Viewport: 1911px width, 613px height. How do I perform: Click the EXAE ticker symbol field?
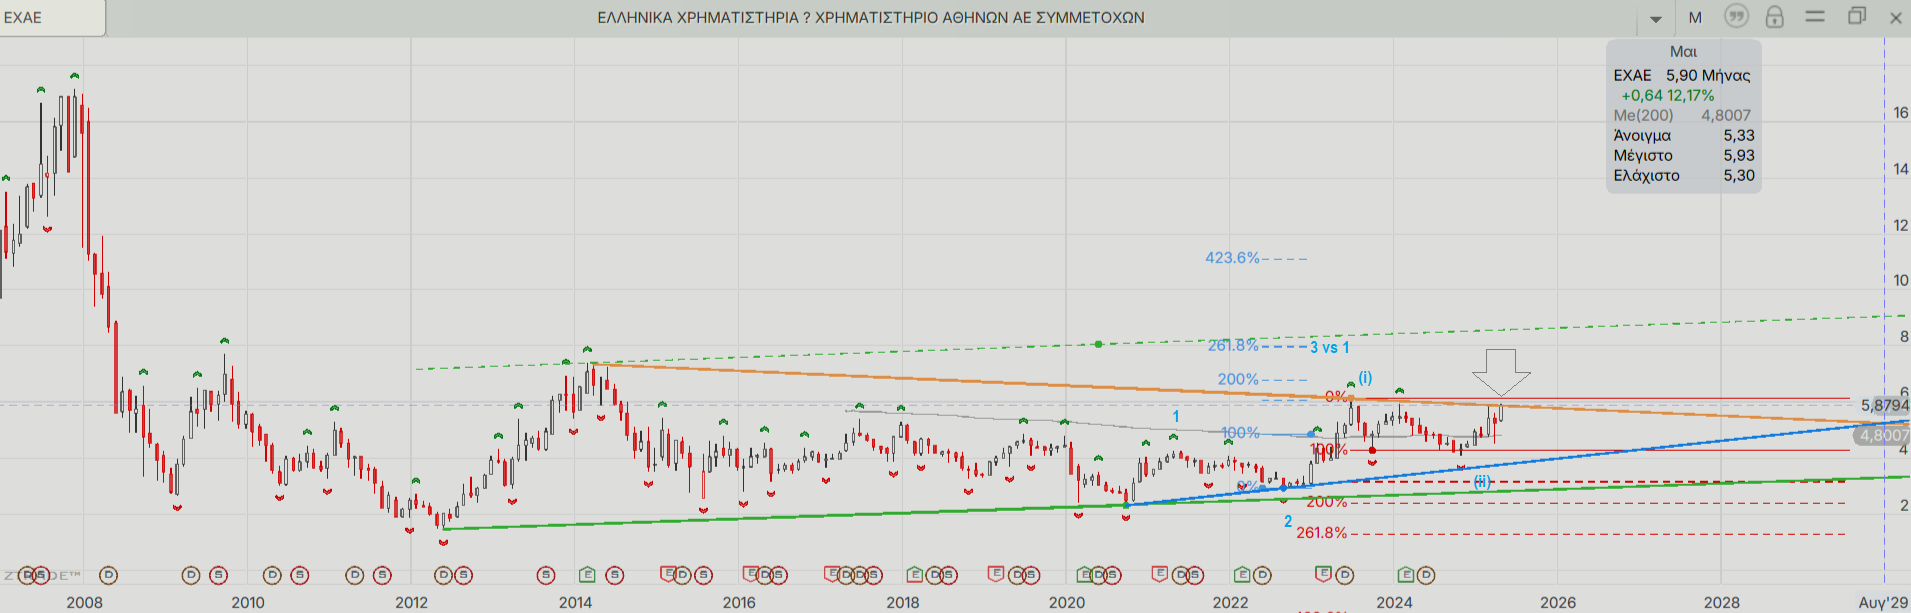(52, 17)
